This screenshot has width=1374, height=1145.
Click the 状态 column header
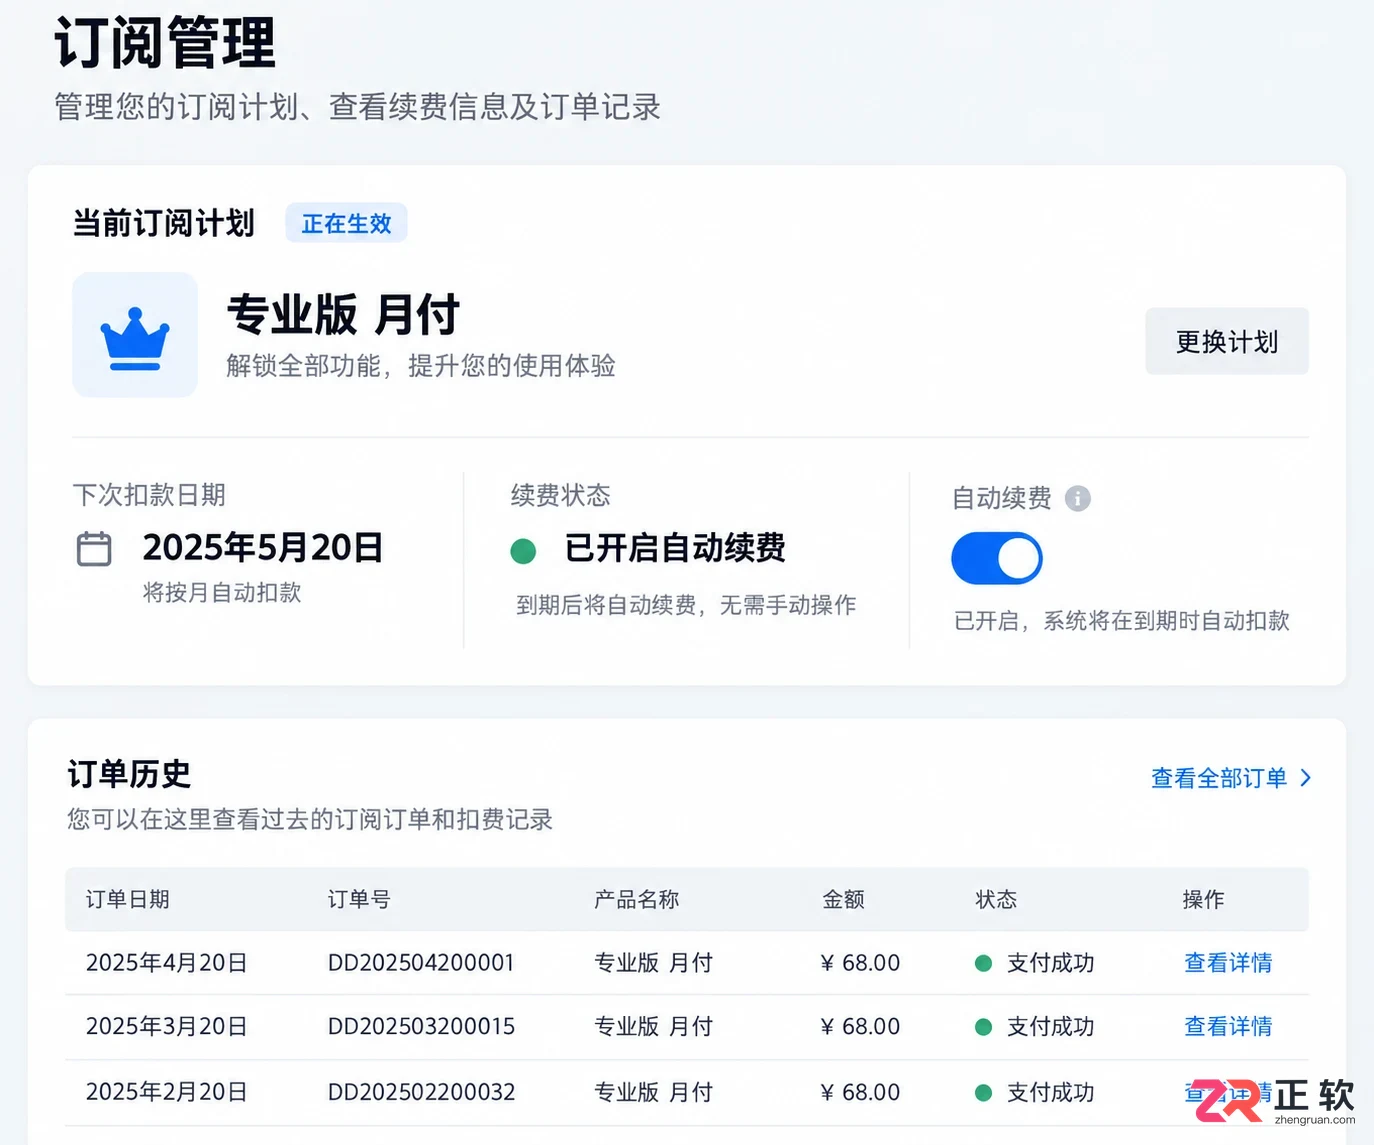click(996, 899)
